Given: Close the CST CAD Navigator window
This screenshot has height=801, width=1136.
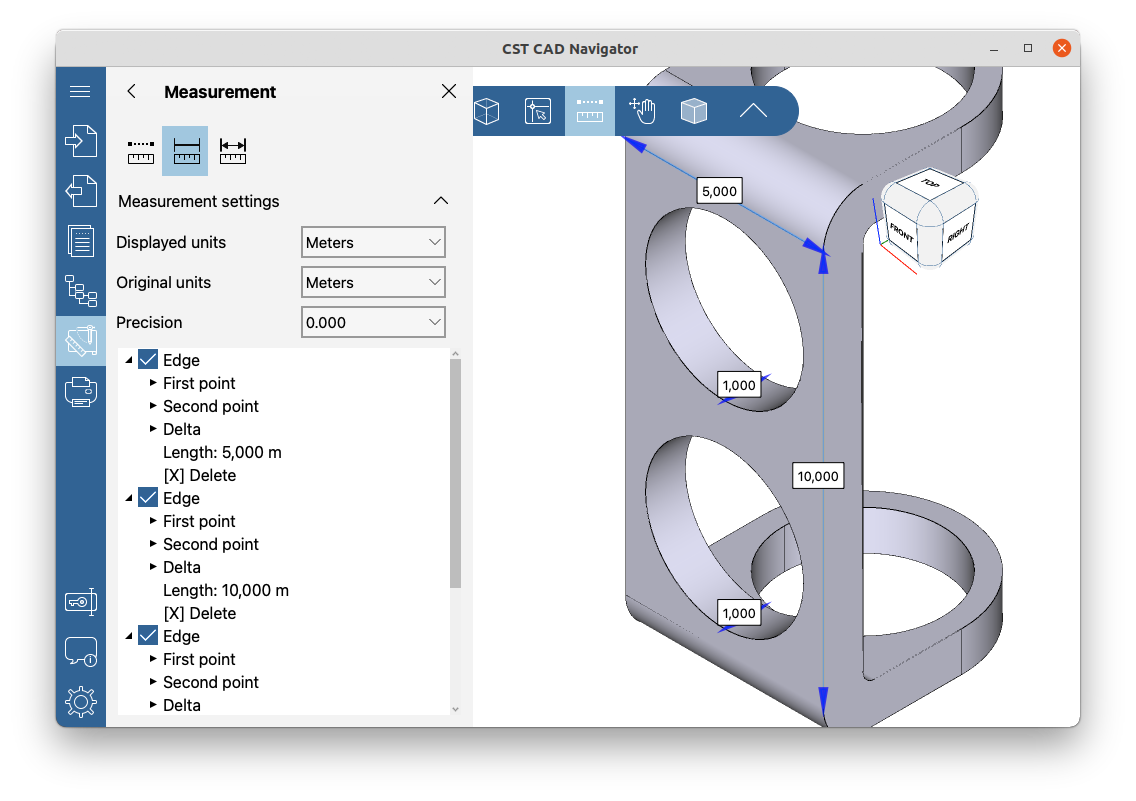Looking at the screenshot, I should (x=1061, y=49).
